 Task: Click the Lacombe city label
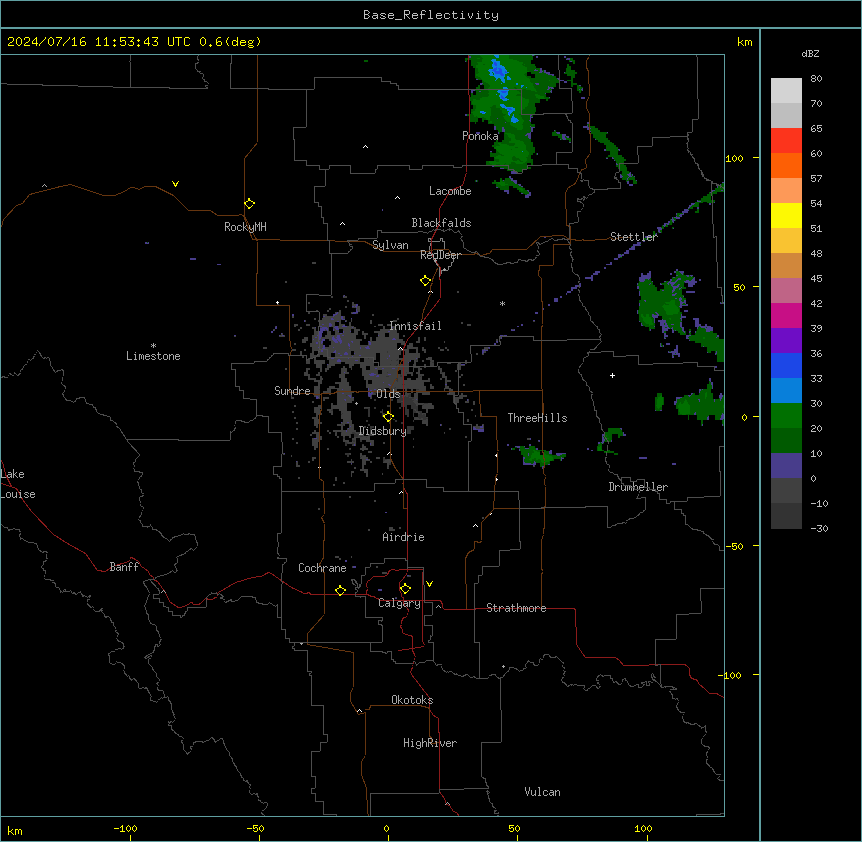click(450, 191)
